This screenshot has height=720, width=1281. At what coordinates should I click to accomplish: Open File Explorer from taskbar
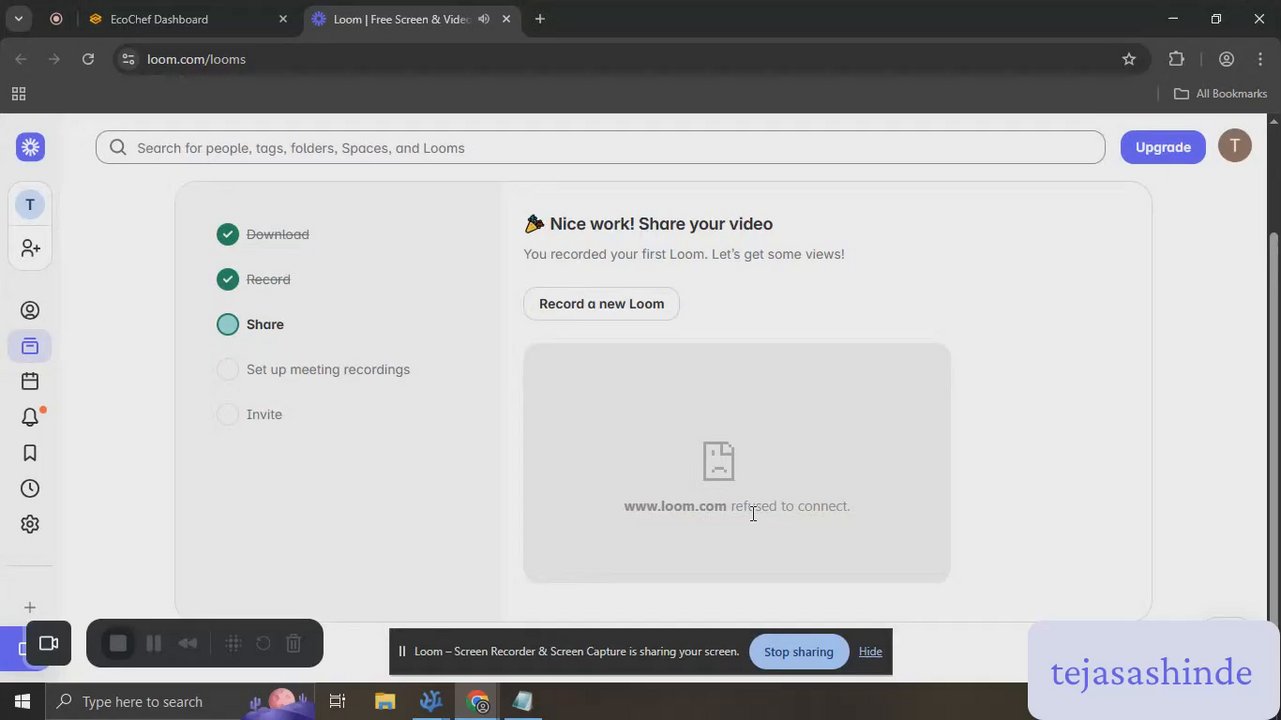(x=385, y=701)
